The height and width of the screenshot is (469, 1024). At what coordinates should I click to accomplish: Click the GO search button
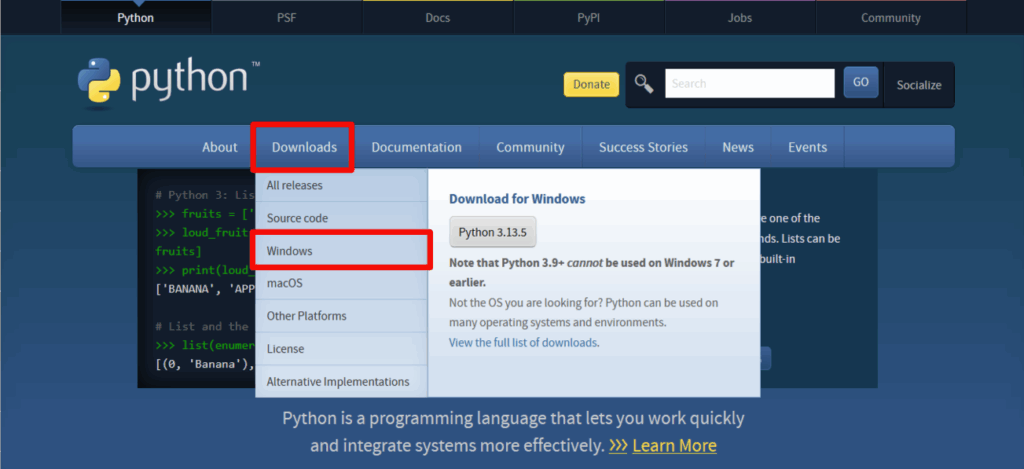pos(861,82)
